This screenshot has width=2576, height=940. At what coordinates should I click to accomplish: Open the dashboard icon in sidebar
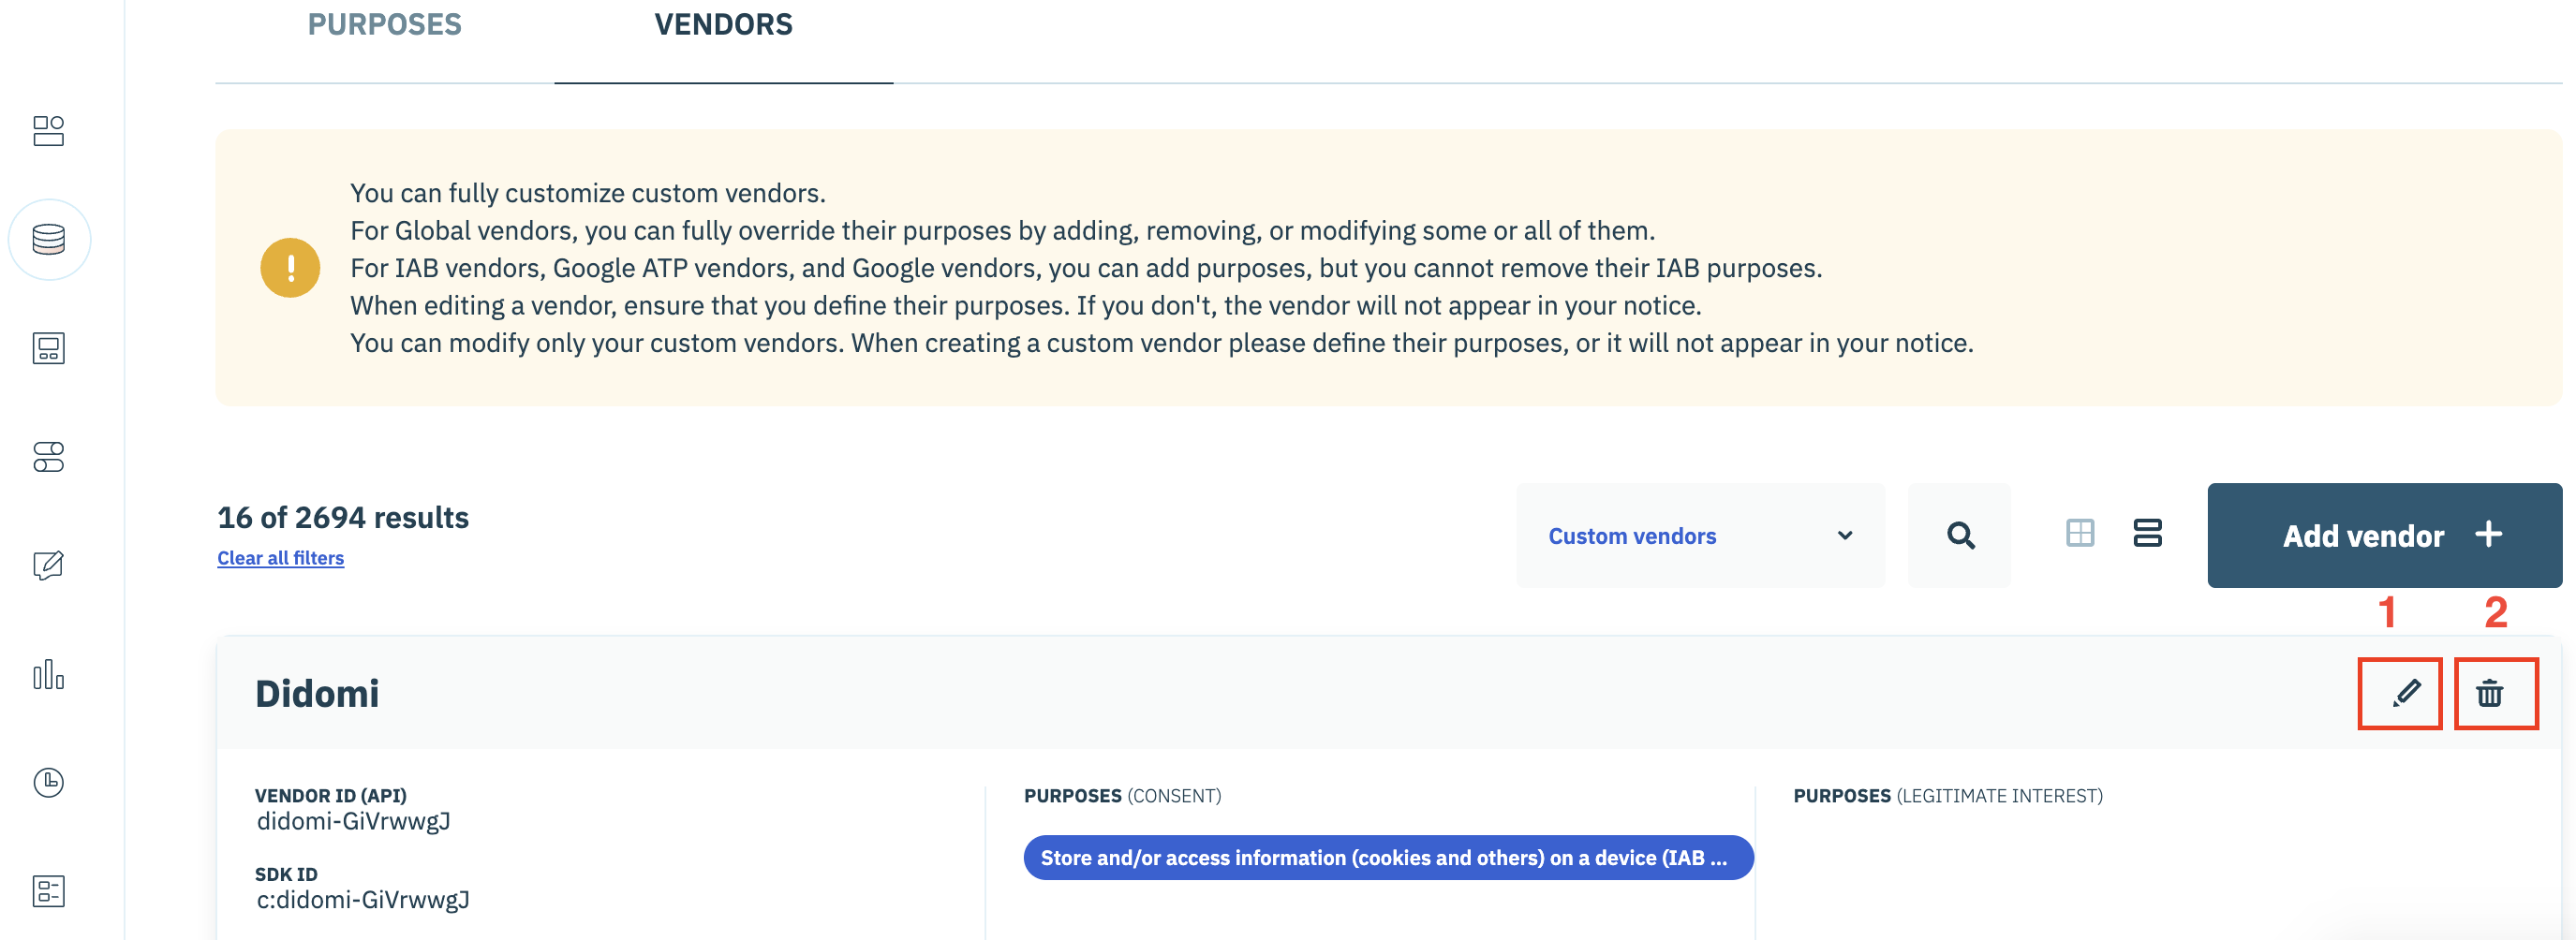(48, 131)
